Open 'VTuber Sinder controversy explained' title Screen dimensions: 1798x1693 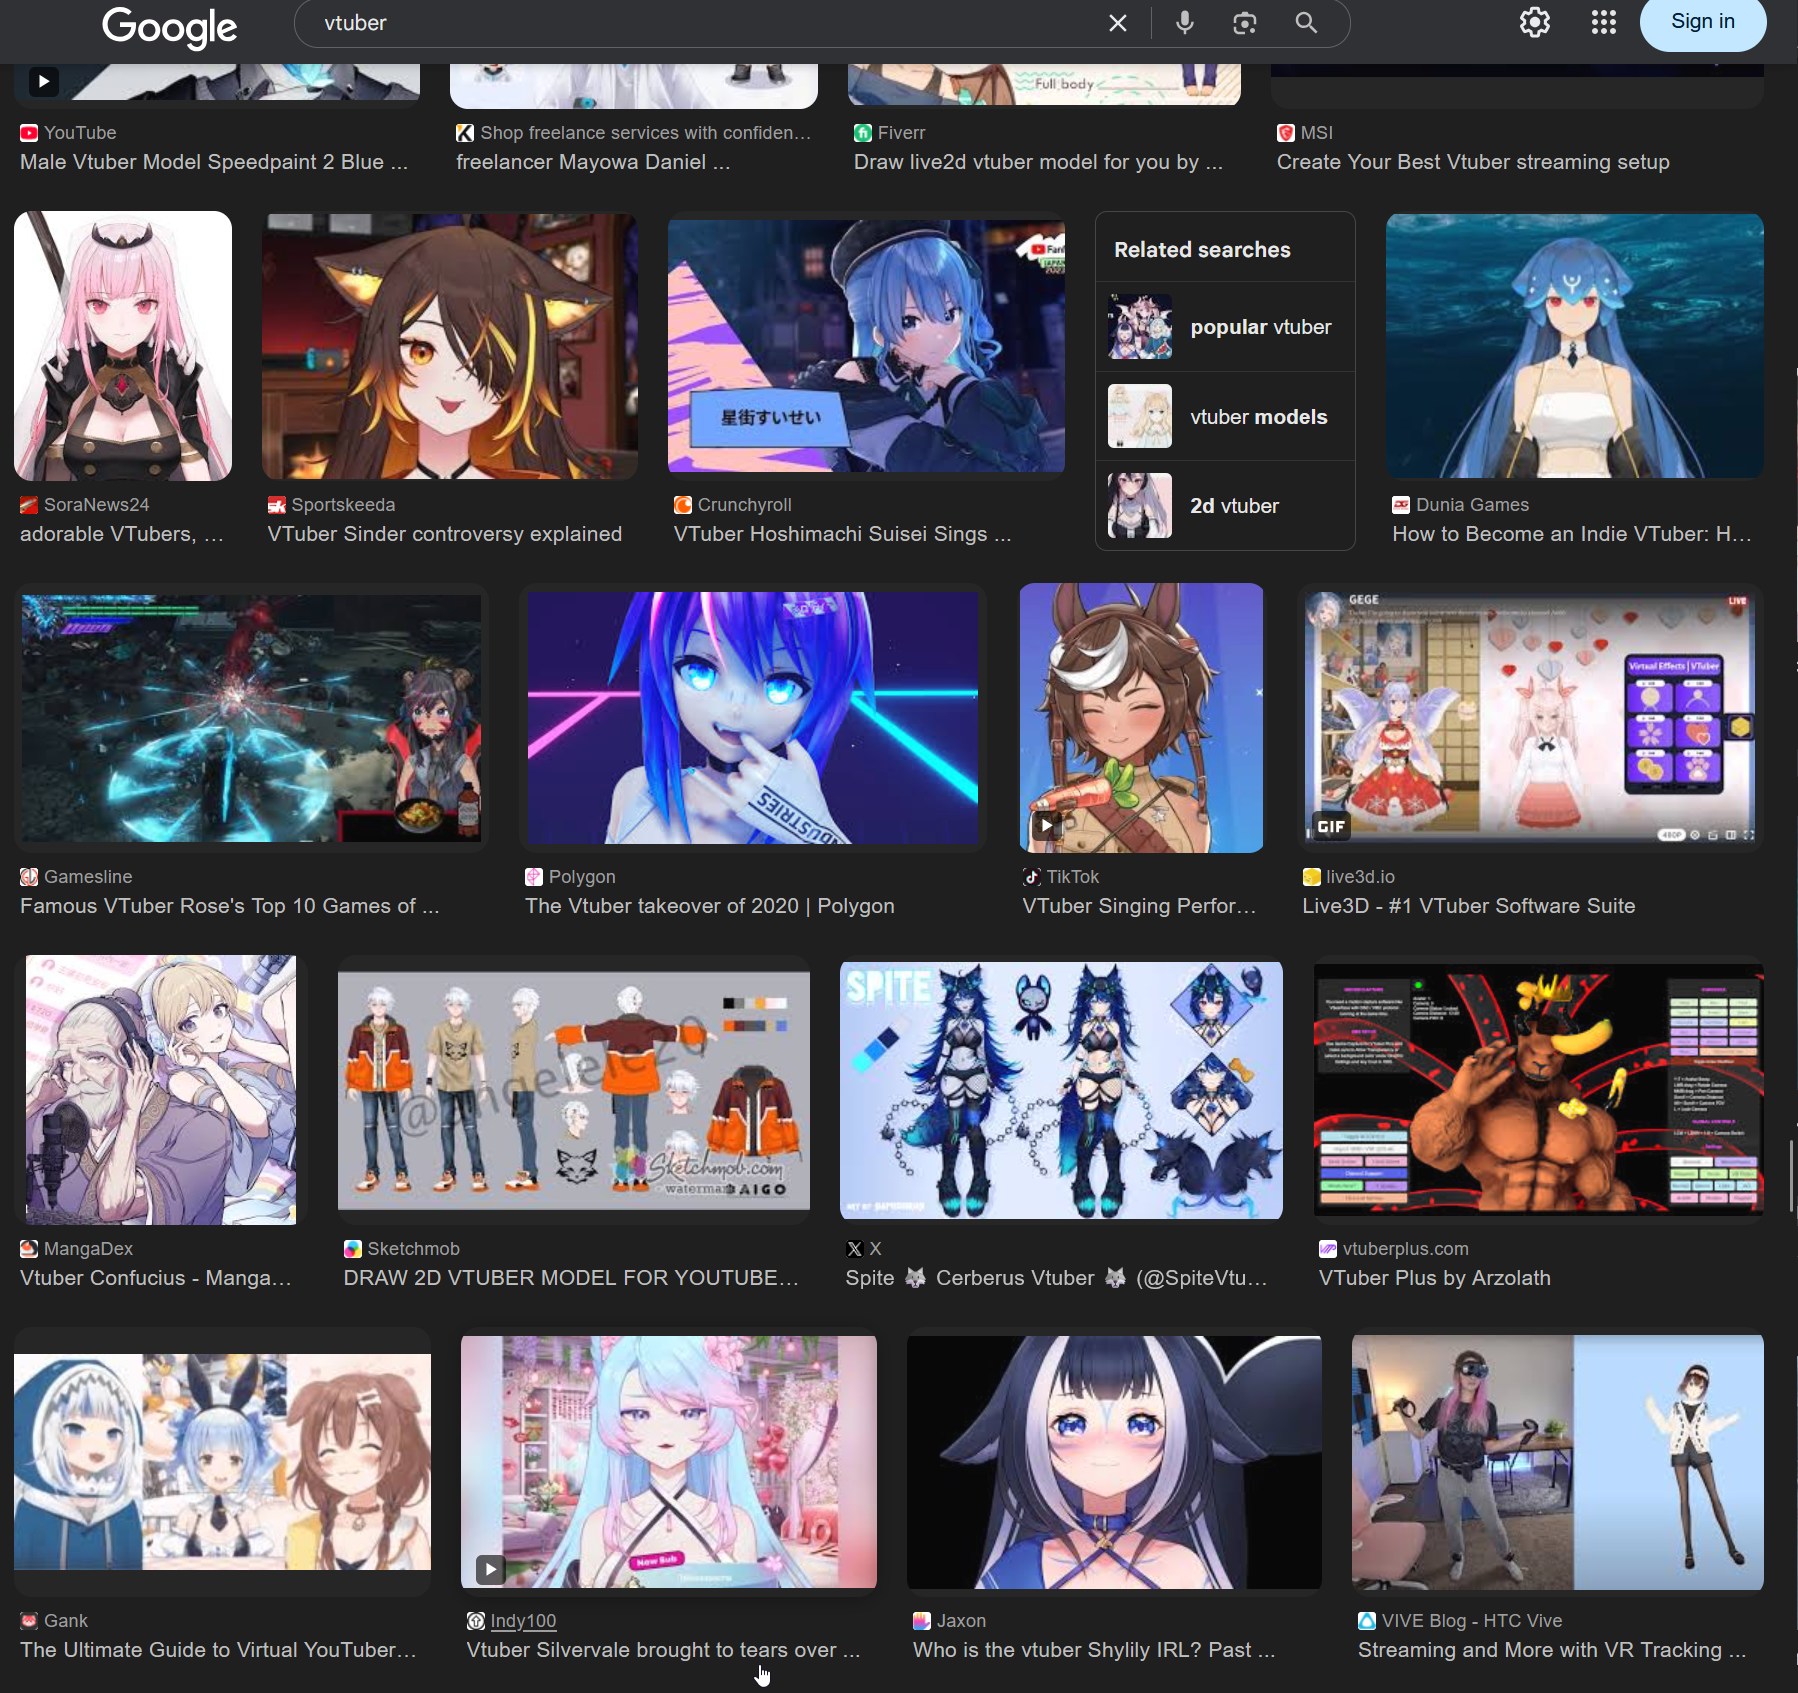tap(445, 534)
